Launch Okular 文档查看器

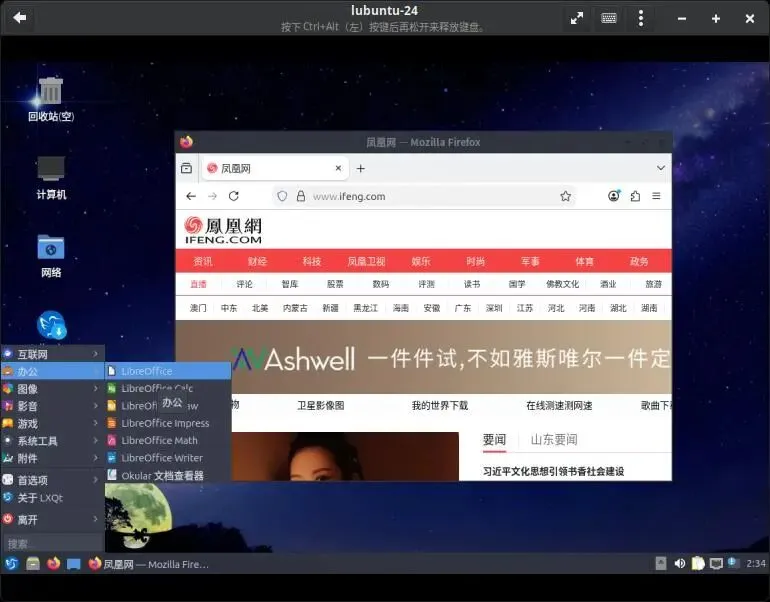point(168,475)
